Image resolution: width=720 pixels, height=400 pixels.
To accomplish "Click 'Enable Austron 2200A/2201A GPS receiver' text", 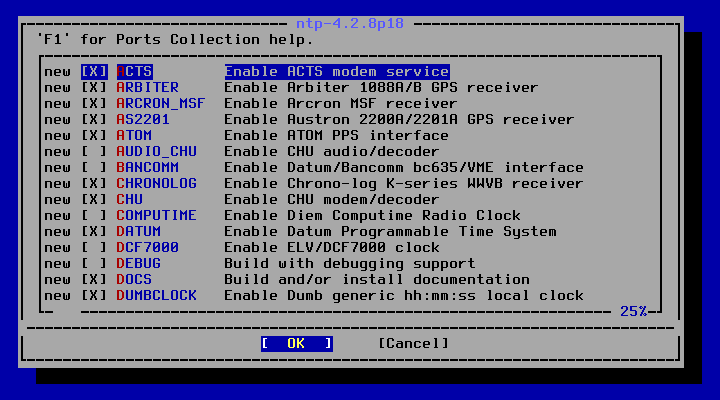I will 399,120.
